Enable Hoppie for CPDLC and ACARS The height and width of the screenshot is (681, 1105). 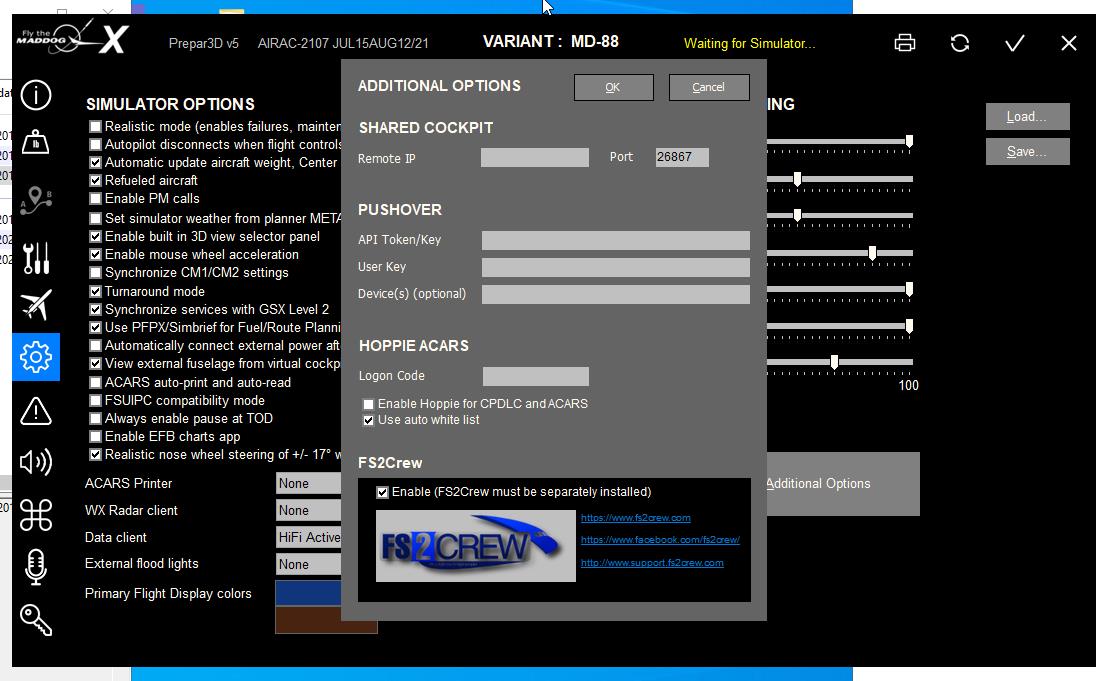(x=369, y=404)
